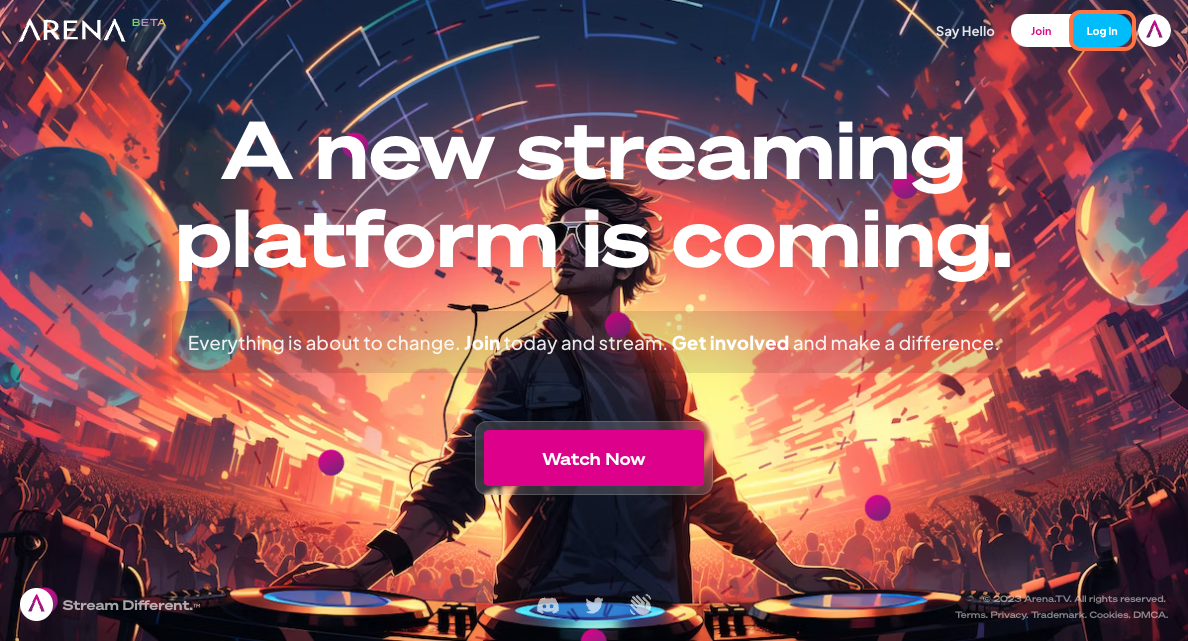Open the Privacy link in the footer
The image size is (1188, 641).
1008,614
